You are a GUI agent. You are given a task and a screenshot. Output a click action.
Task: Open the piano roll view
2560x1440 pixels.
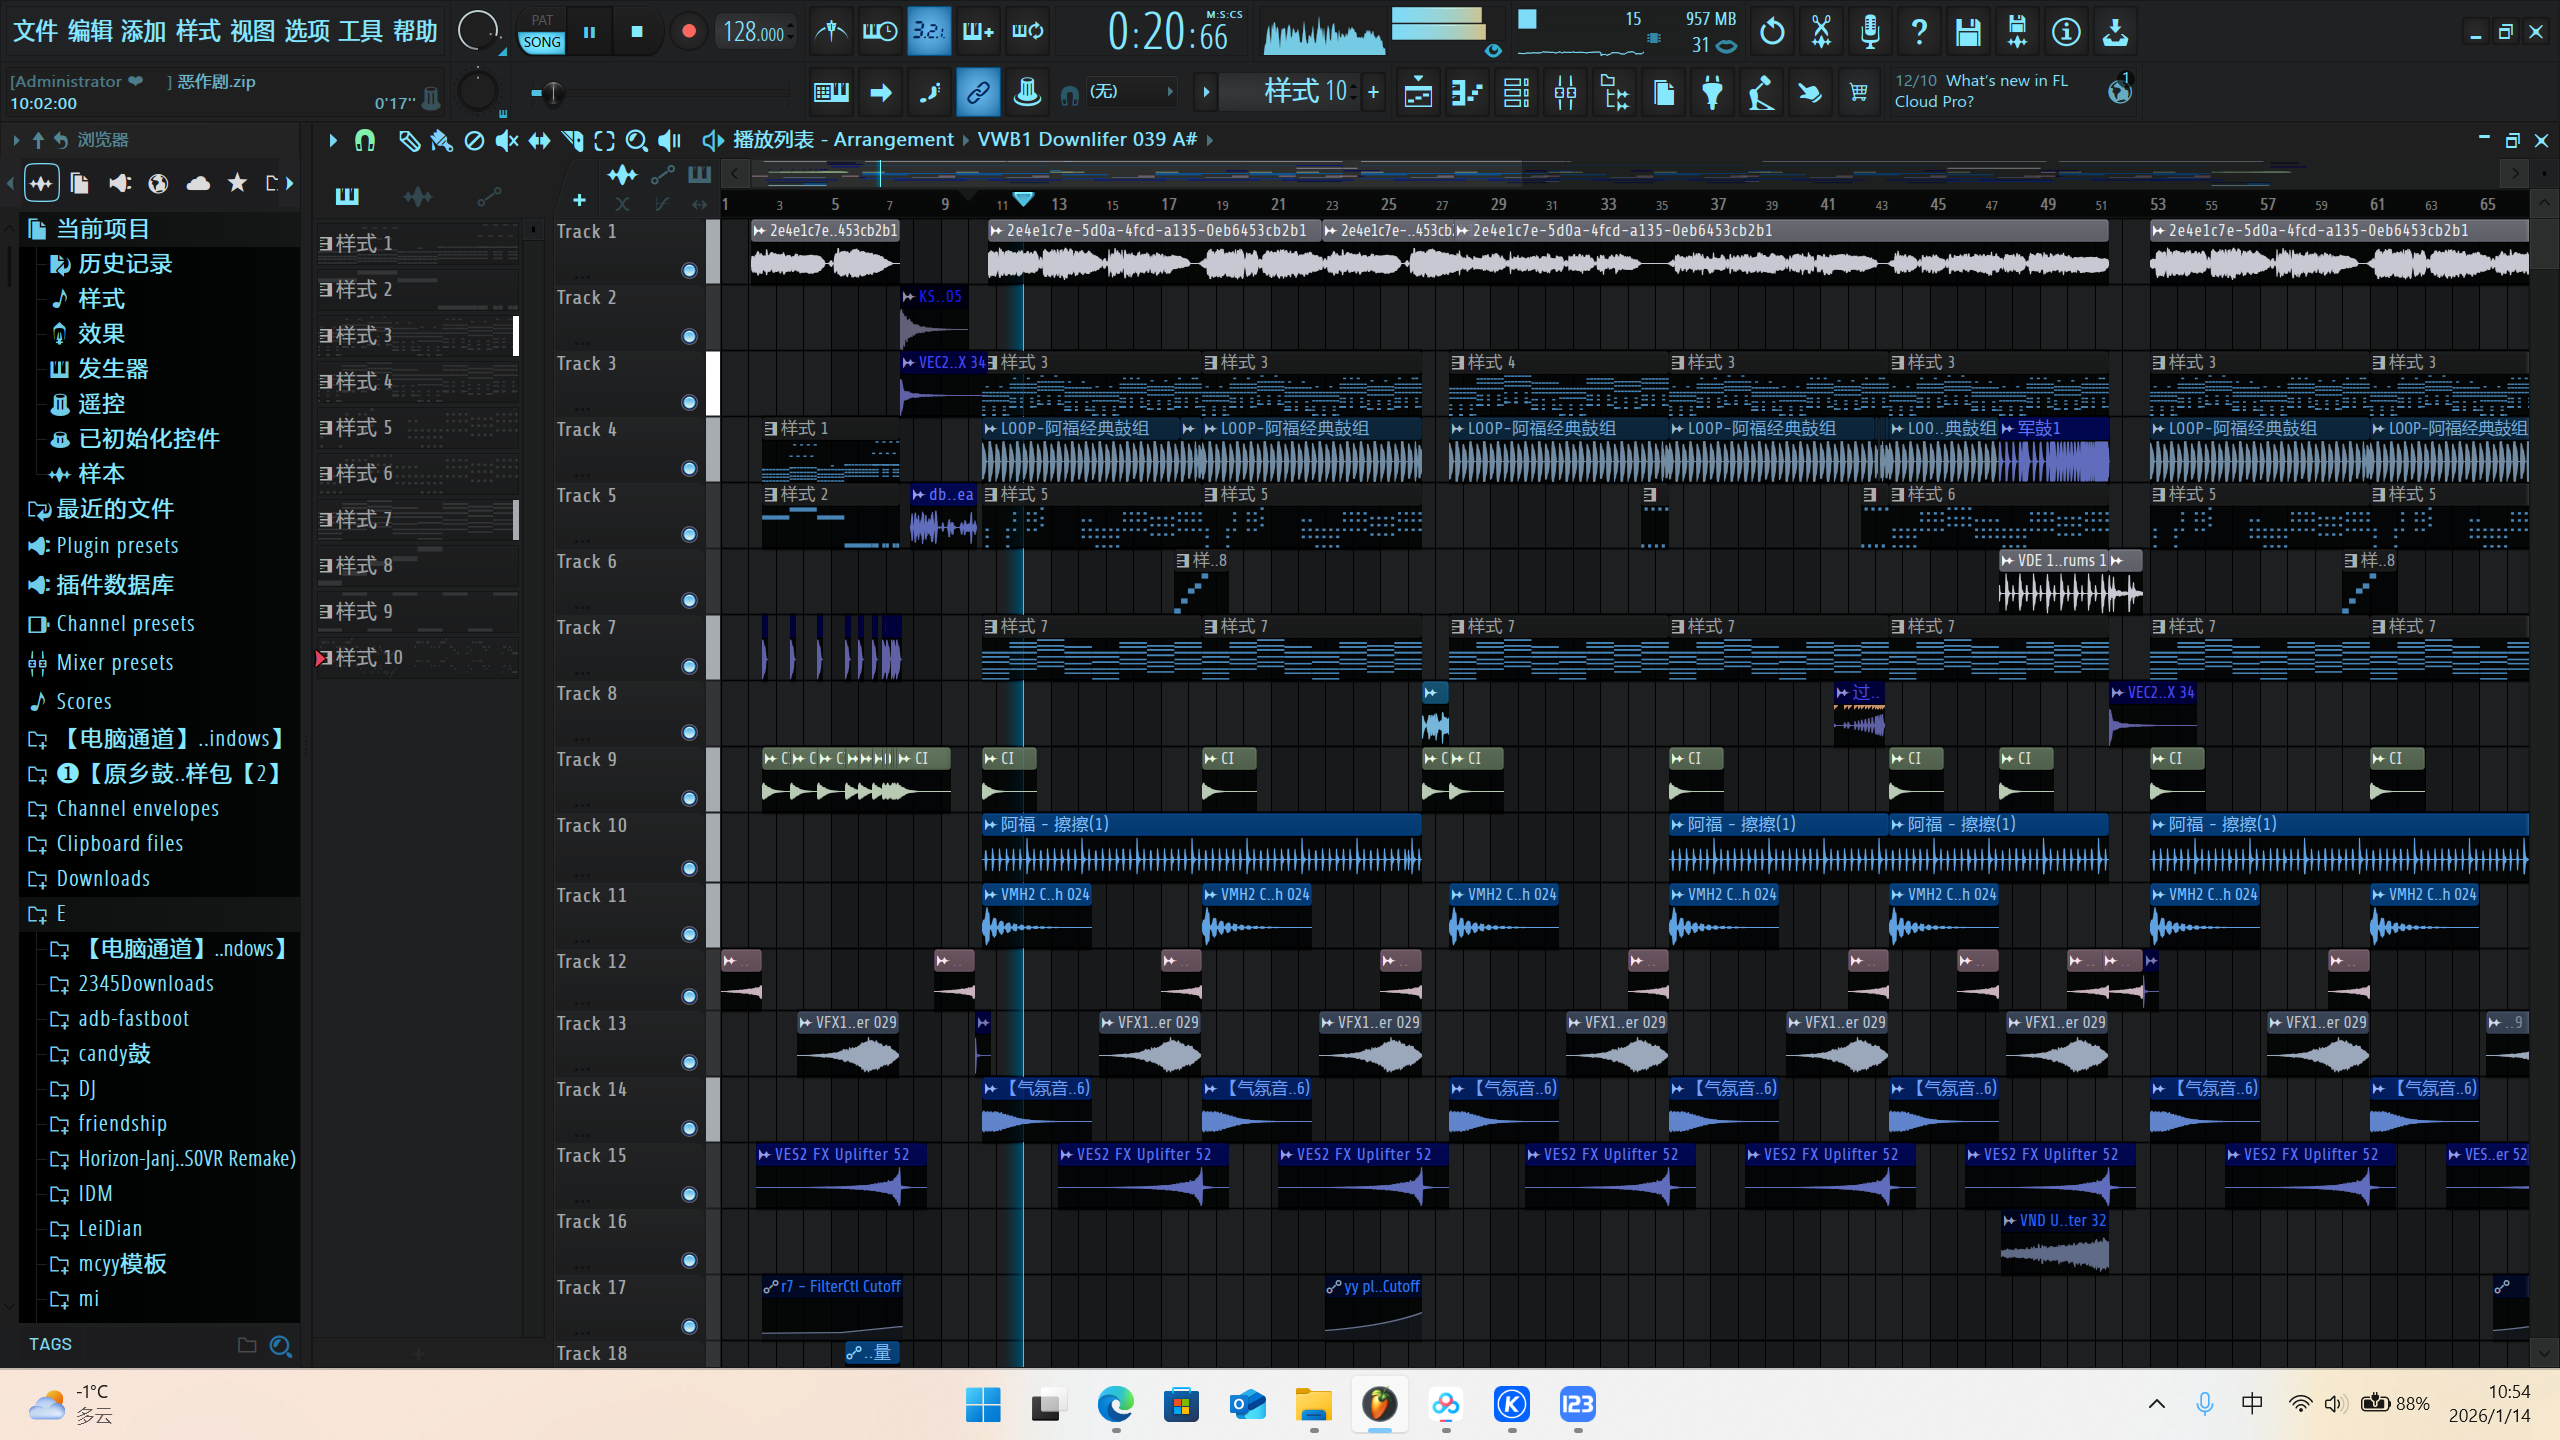(x=1467, y=93)
